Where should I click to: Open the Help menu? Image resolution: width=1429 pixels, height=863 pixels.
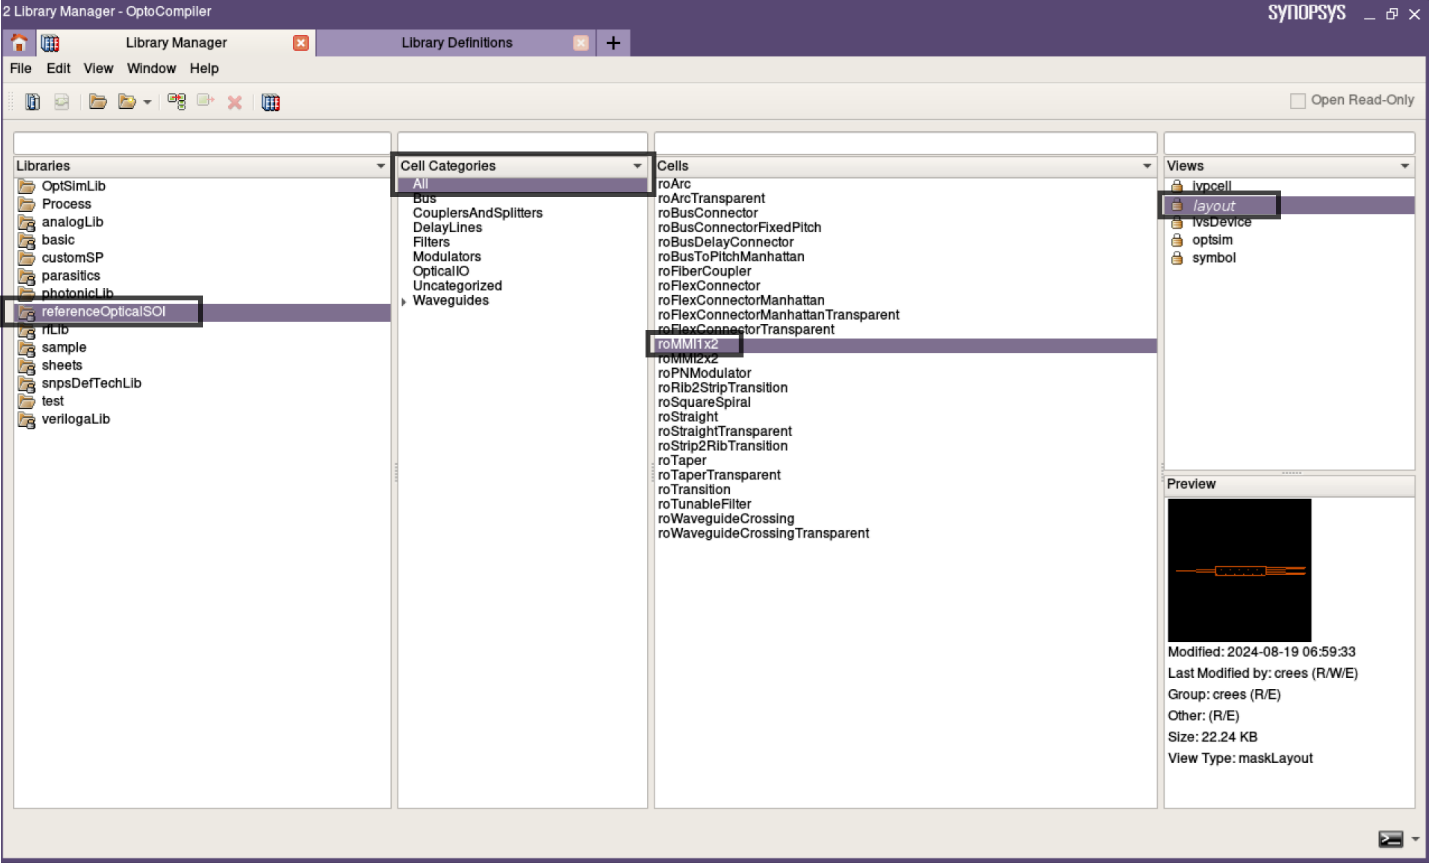[x=204, y=68]
